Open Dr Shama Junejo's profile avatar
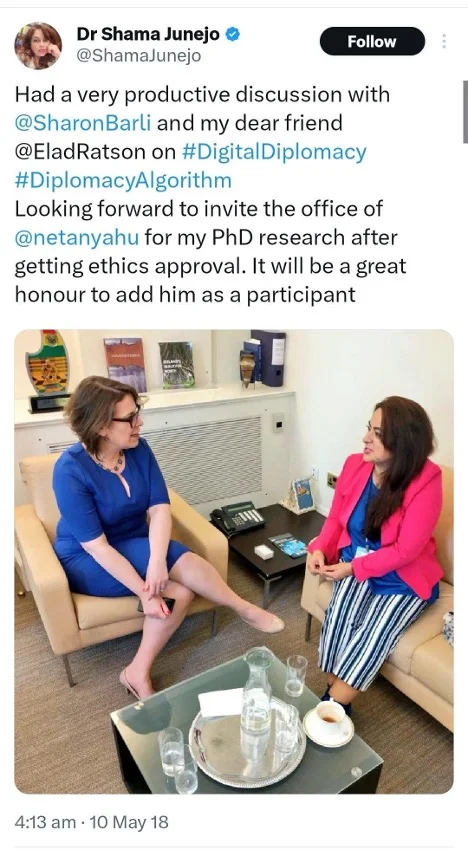Screen dimensions: 468x850 pos(37,46)
